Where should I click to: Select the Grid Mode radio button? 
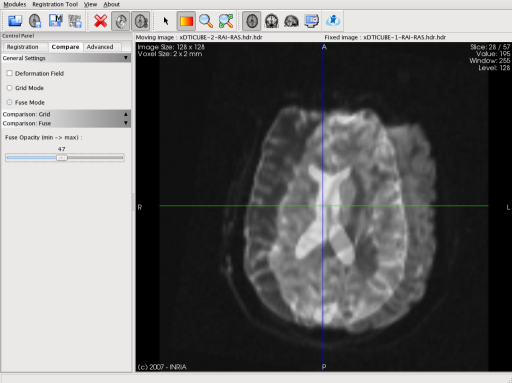pos(9,88)
